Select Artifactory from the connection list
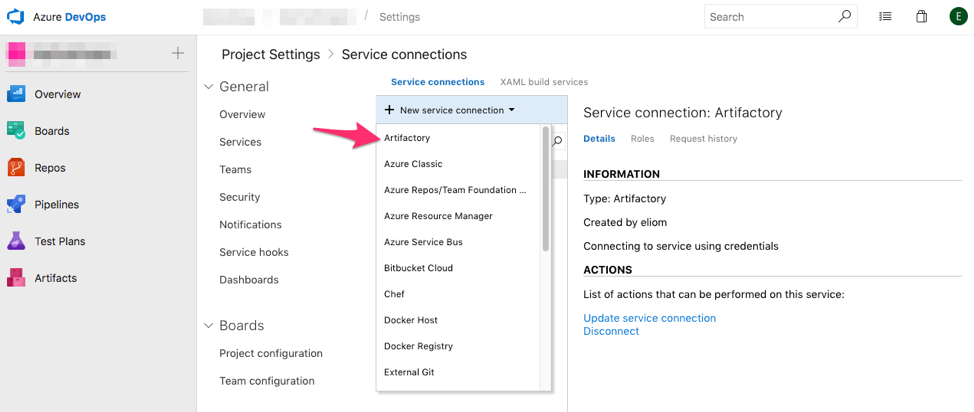The image size is (974, 412). pos(407,138)
